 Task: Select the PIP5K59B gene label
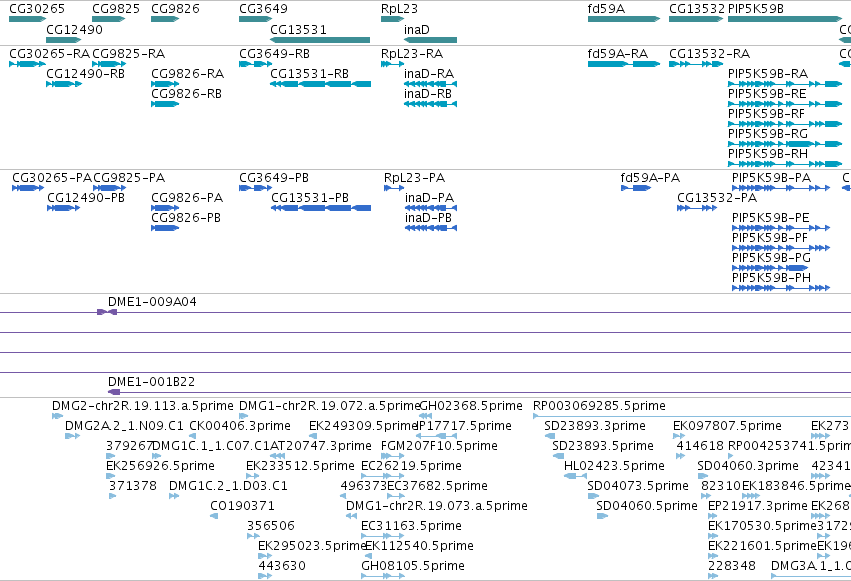(x=755, y=9)
